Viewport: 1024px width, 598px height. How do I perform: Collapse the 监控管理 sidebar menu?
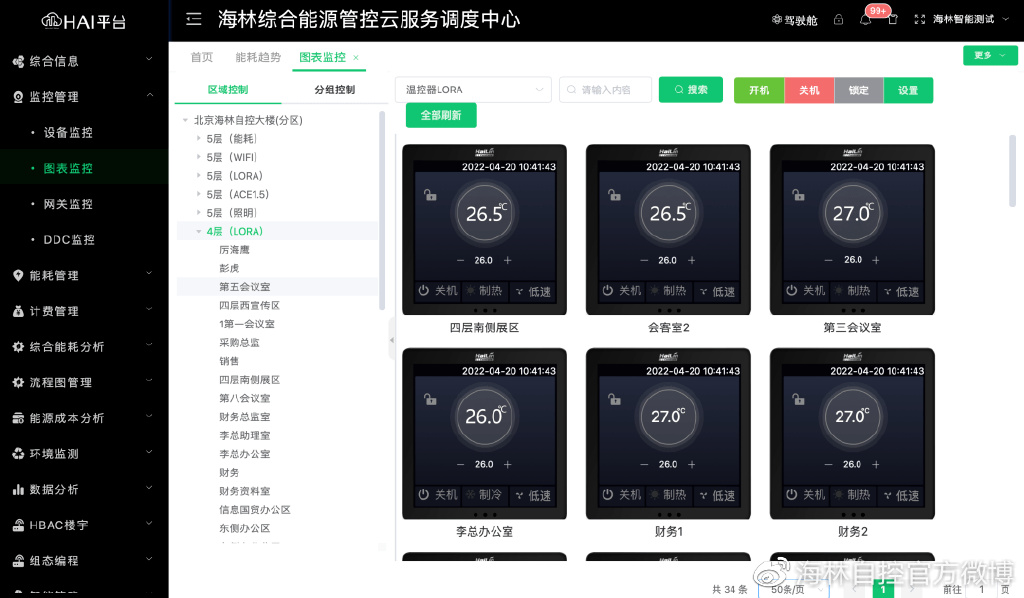click(x=84, y=97)
